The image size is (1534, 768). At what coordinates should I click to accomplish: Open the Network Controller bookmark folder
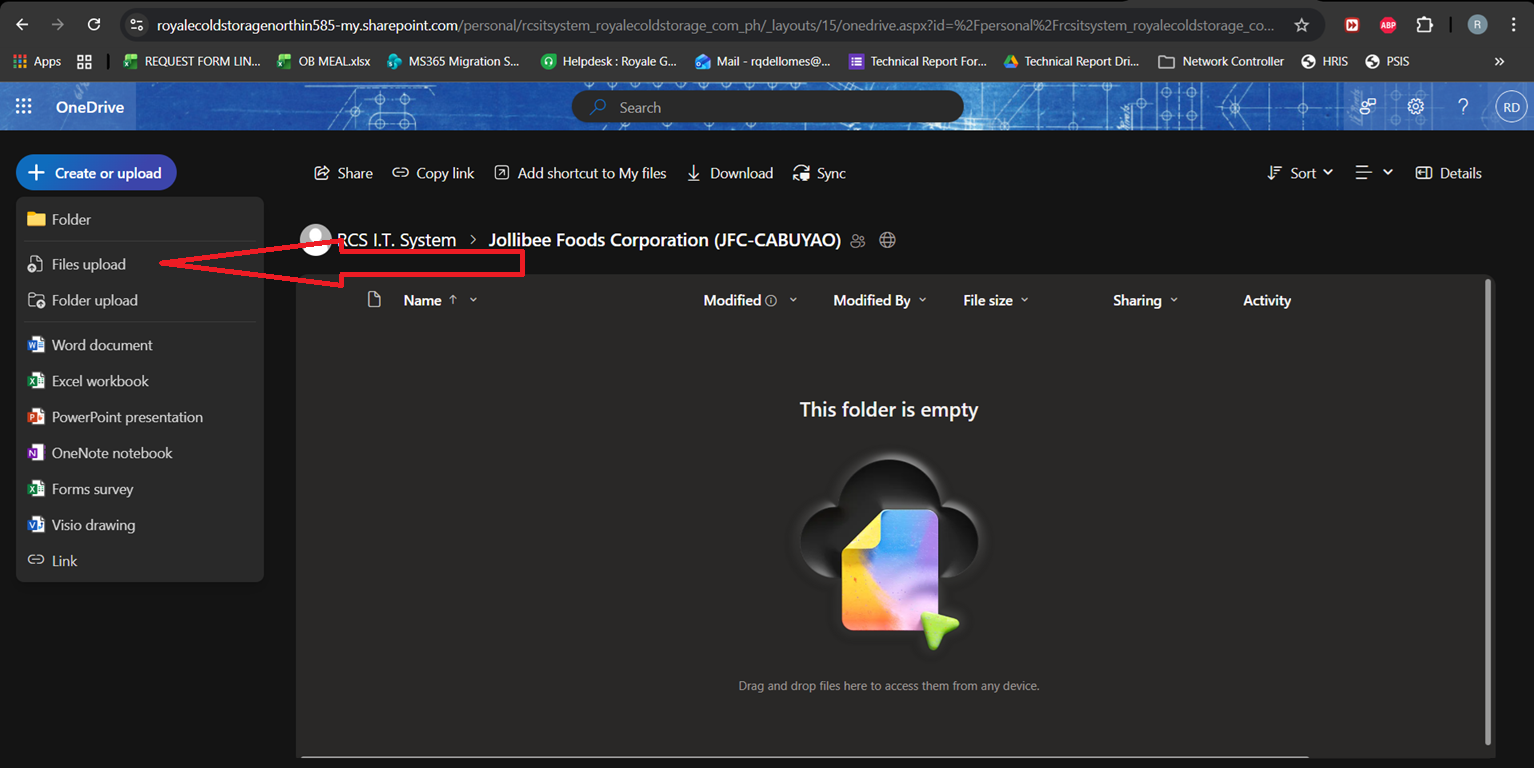[1221, 61]
